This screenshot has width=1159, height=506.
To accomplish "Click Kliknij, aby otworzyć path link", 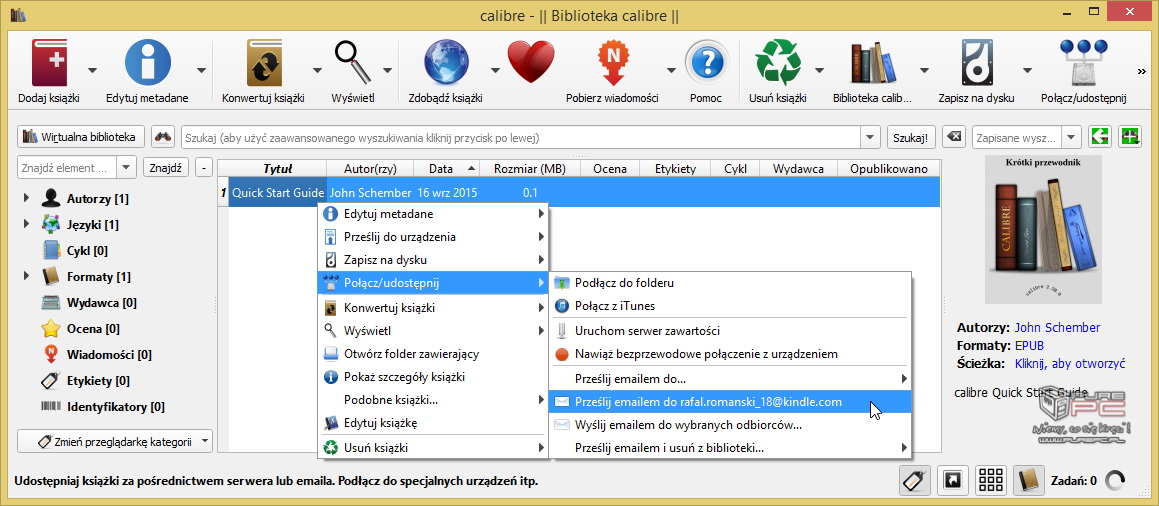I will (x=1070, y=363).
